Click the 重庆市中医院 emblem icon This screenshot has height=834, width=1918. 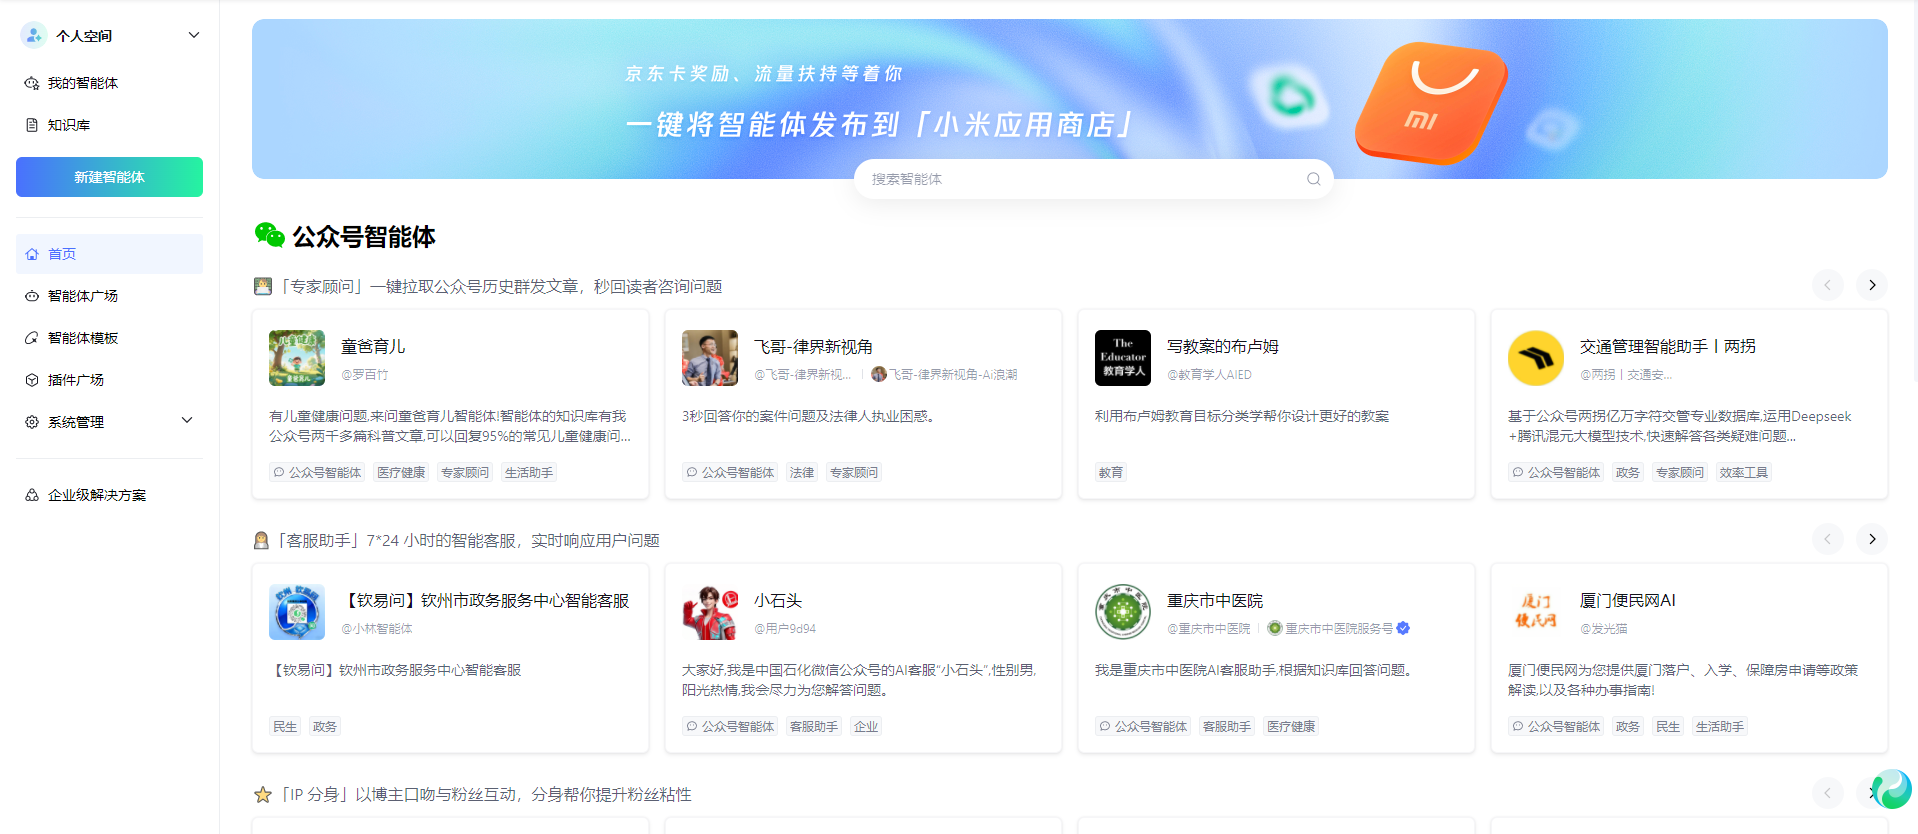click(x=1122, y=612)
